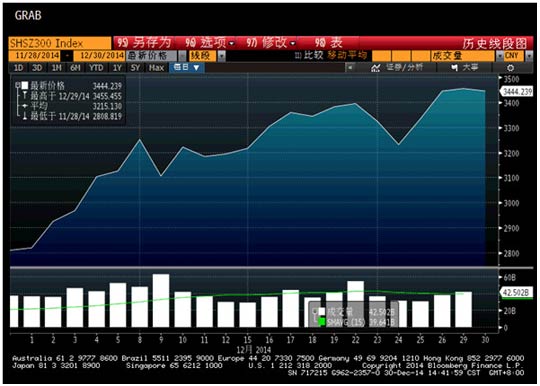Click the 另存为 save-as button
Image resolution: width=540 pixels, height=386 pixels.
[x=144, y=43]
